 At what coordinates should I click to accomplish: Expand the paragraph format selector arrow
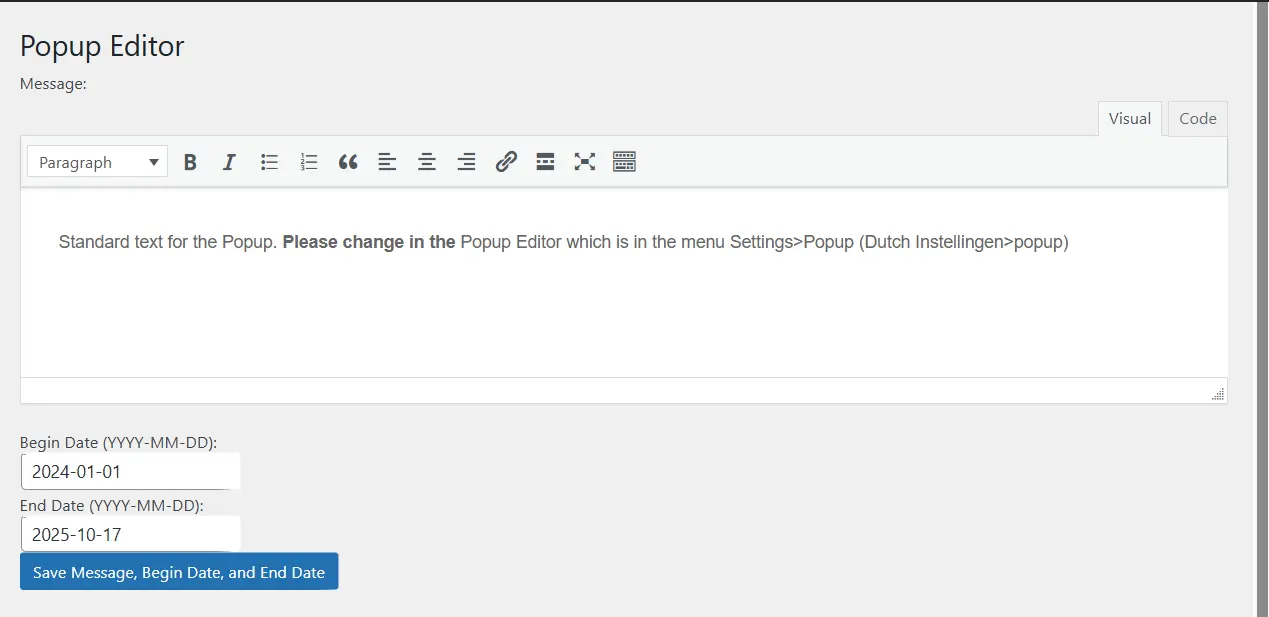point(155,161)
